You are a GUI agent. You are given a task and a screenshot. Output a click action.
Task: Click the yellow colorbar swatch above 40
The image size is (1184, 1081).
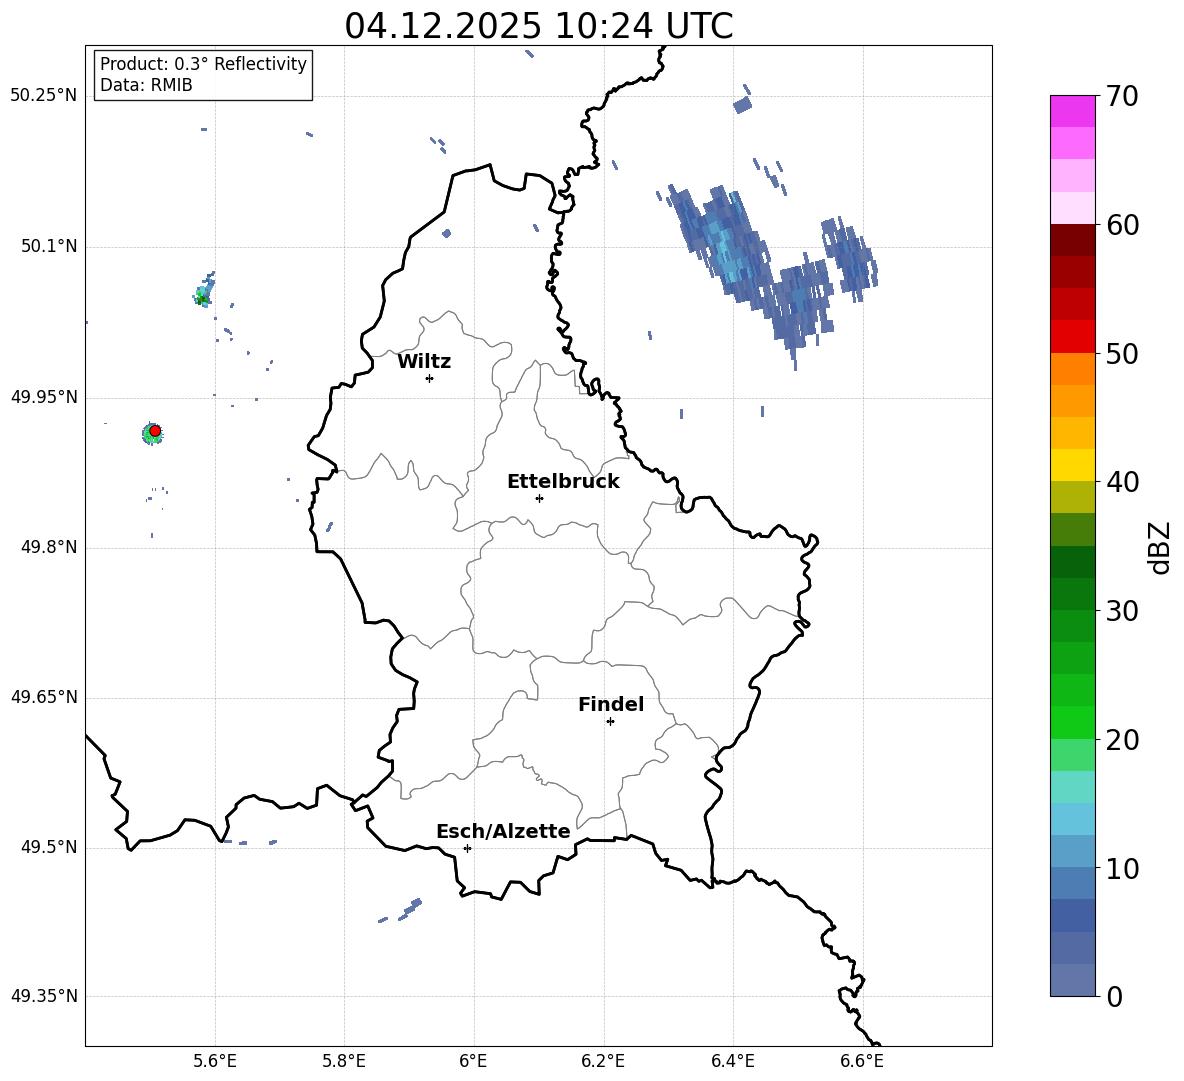[1073, 465]
